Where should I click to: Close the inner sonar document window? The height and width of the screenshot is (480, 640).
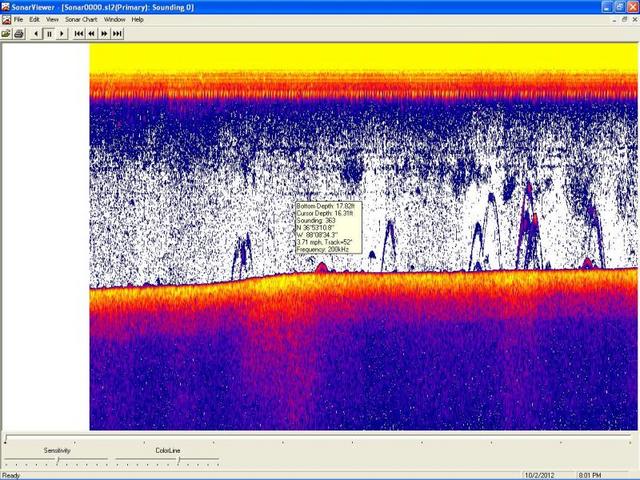[x=635, y=20]
